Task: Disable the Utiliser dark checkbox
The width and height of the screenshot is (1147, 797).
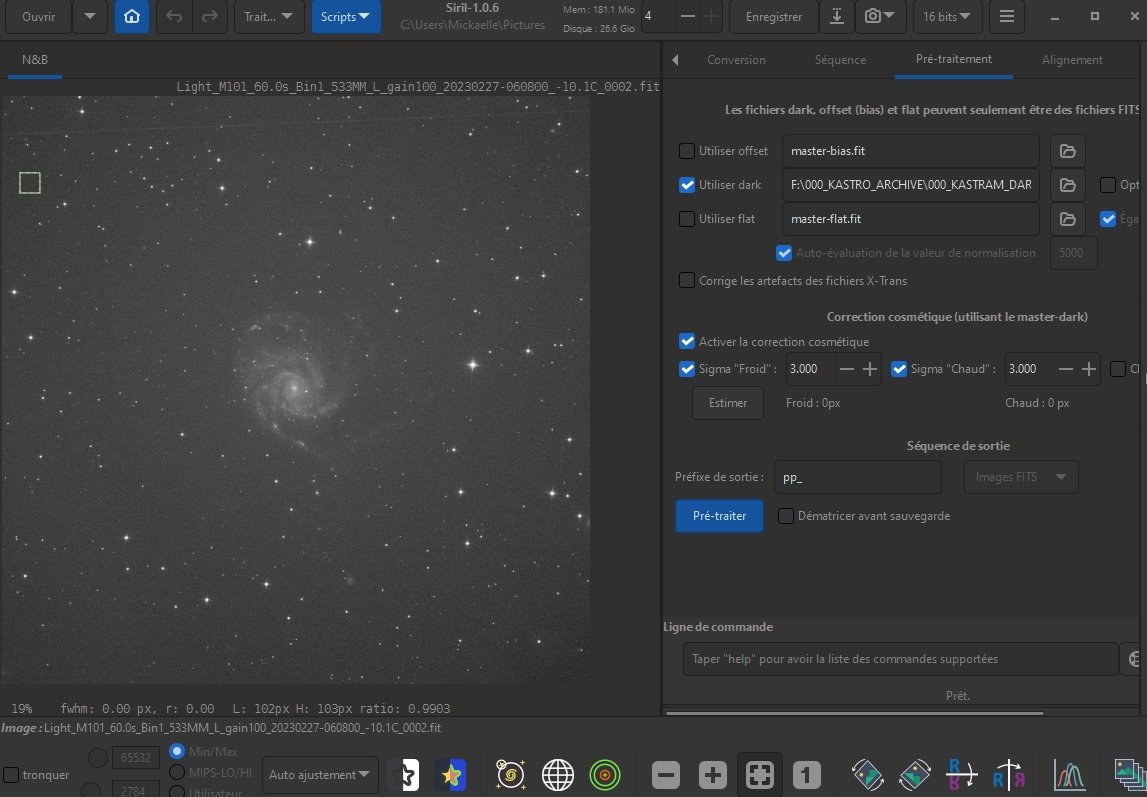Action: (687, 184)
